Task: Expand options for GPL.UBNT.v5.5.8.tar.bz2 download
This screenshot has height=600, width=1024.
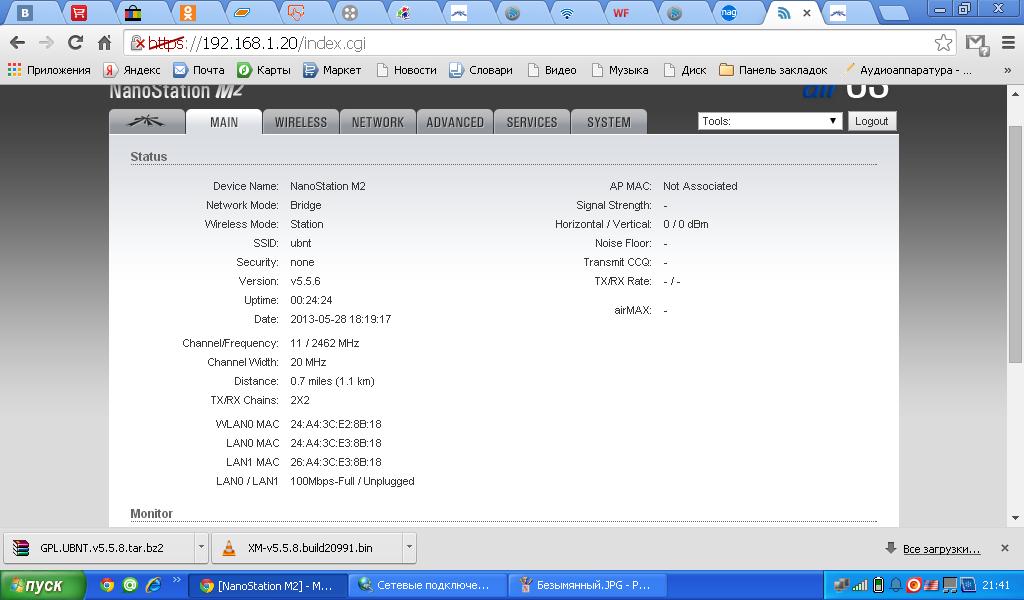Action: click(x=201, y=547)
